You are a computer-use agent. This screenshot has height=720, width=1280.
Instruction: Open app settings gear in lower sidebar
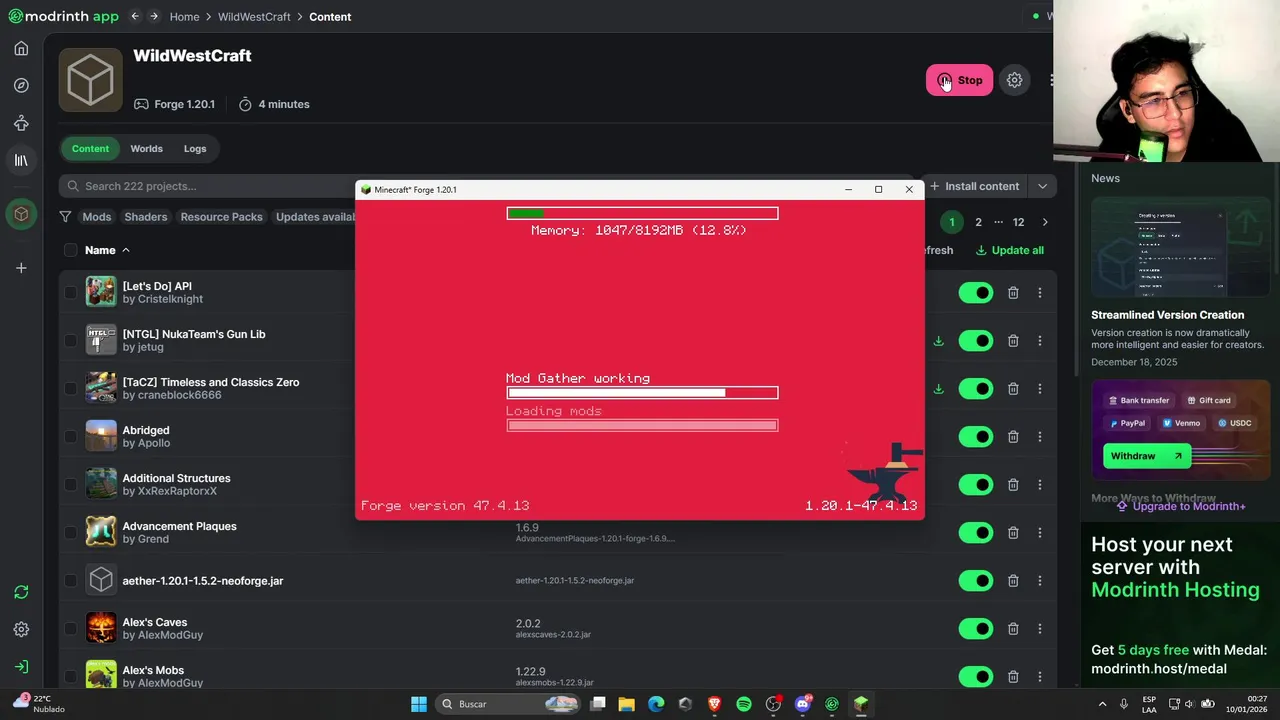(x=21, y=629)
